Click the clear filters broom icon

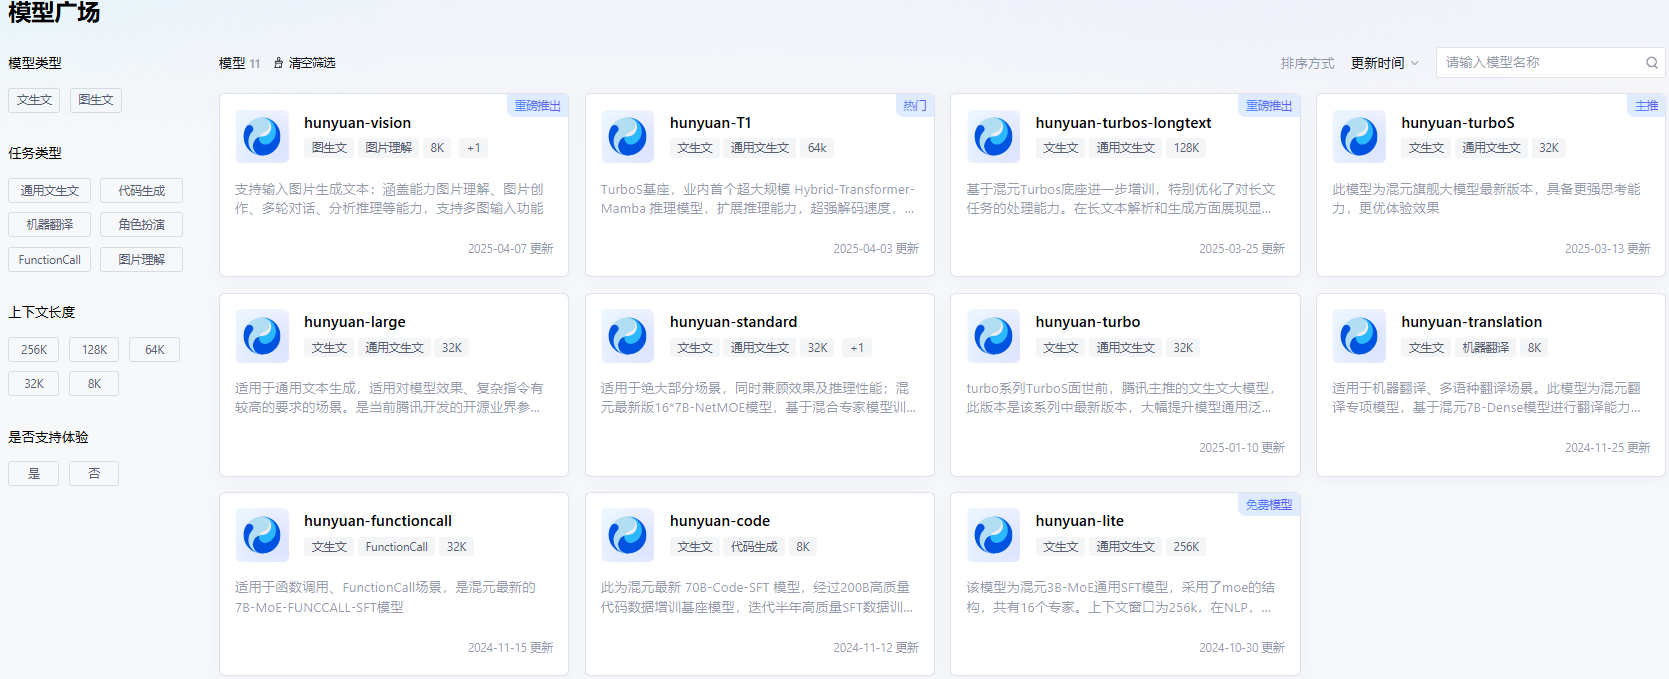tap(279, 63)
